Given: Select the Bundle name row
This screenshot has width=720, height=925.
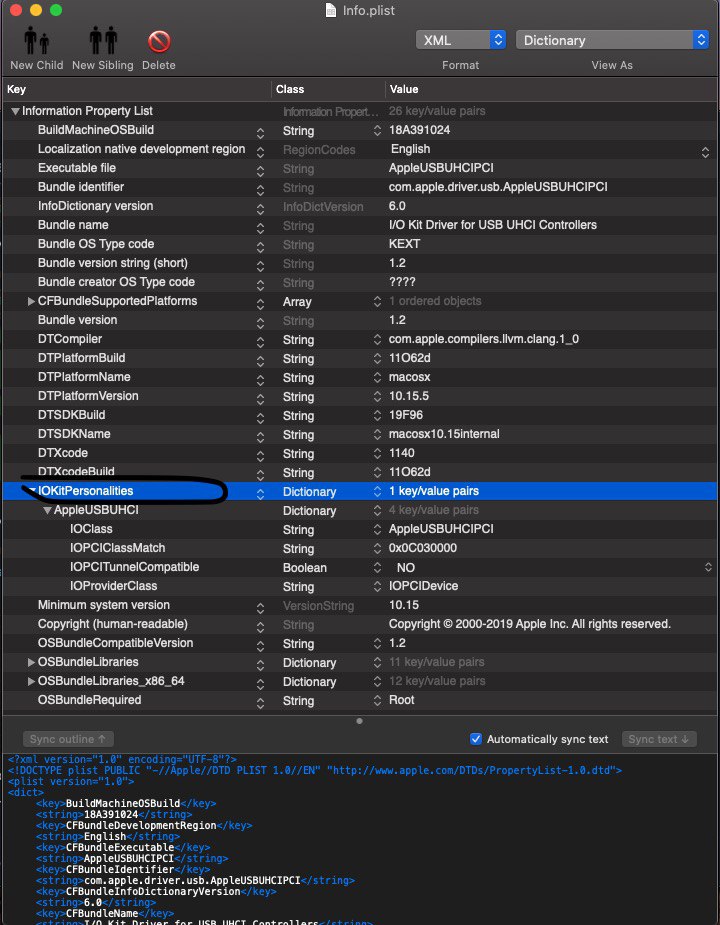Looking at the screenshot, I should (x=360, y=225).
